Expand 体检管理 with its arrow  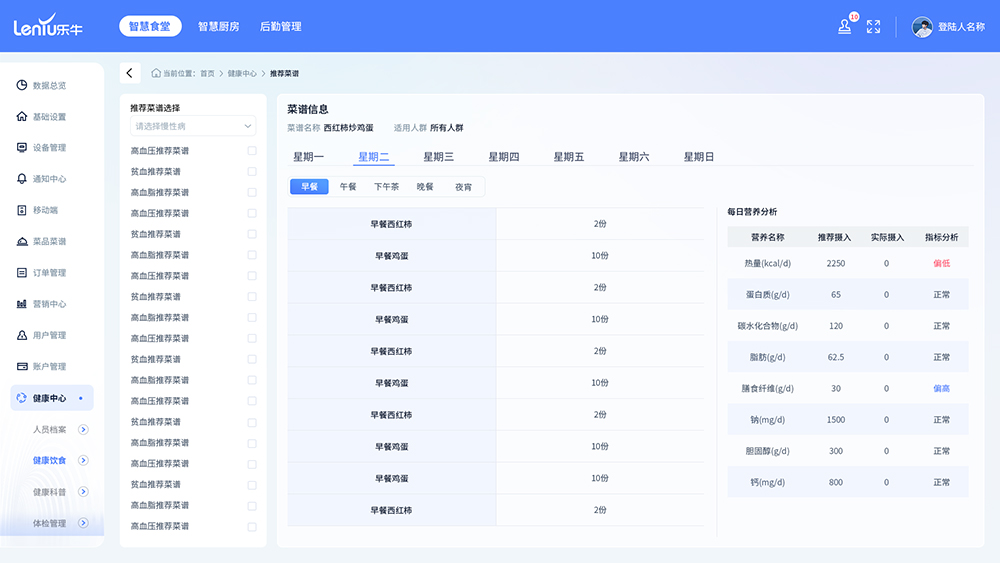click(x=83, y=523)
